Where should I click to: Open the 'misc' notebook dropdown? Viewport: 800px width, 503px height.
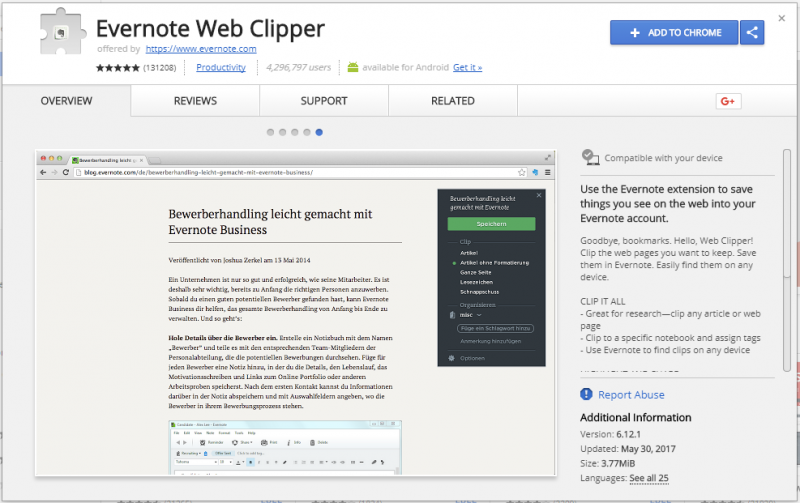click(470, 315)
